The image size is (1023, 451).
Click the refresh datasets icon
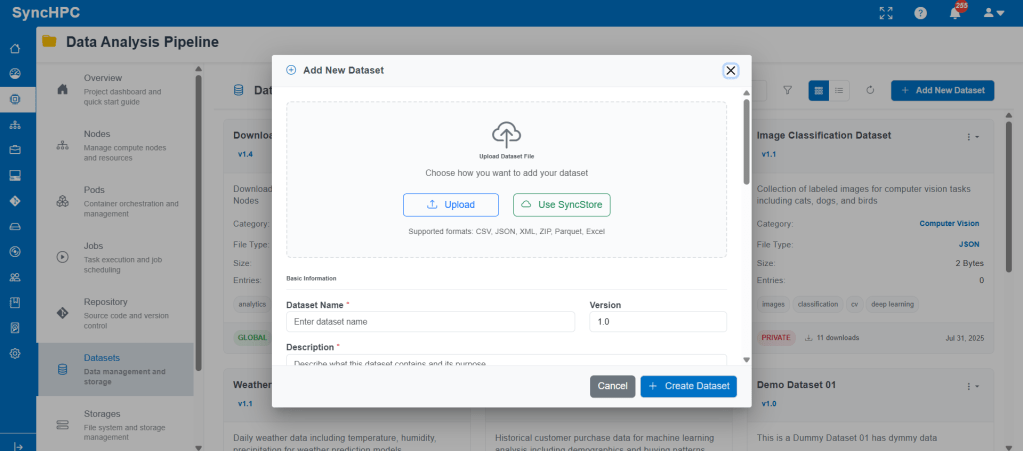pos(870,90)
